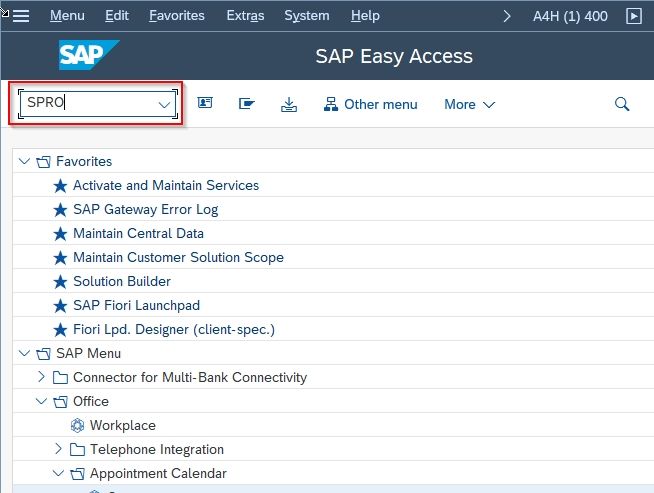
Task: Open the Menu menu
Action: tap(67, 16)
